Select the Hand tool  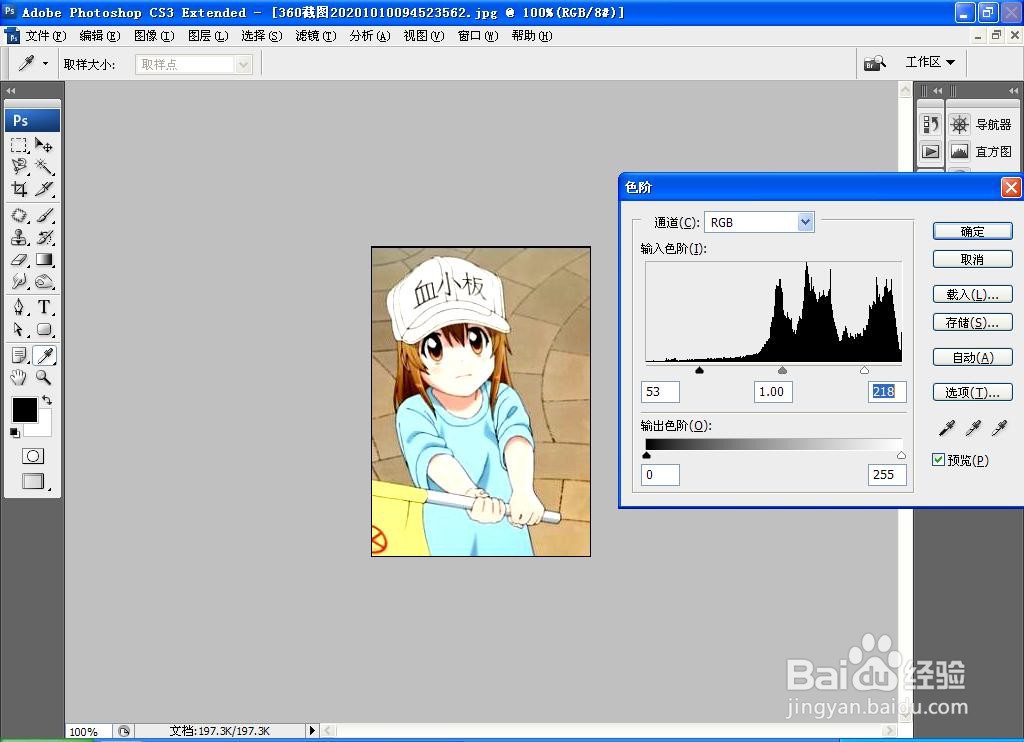[x=19, y=378]
